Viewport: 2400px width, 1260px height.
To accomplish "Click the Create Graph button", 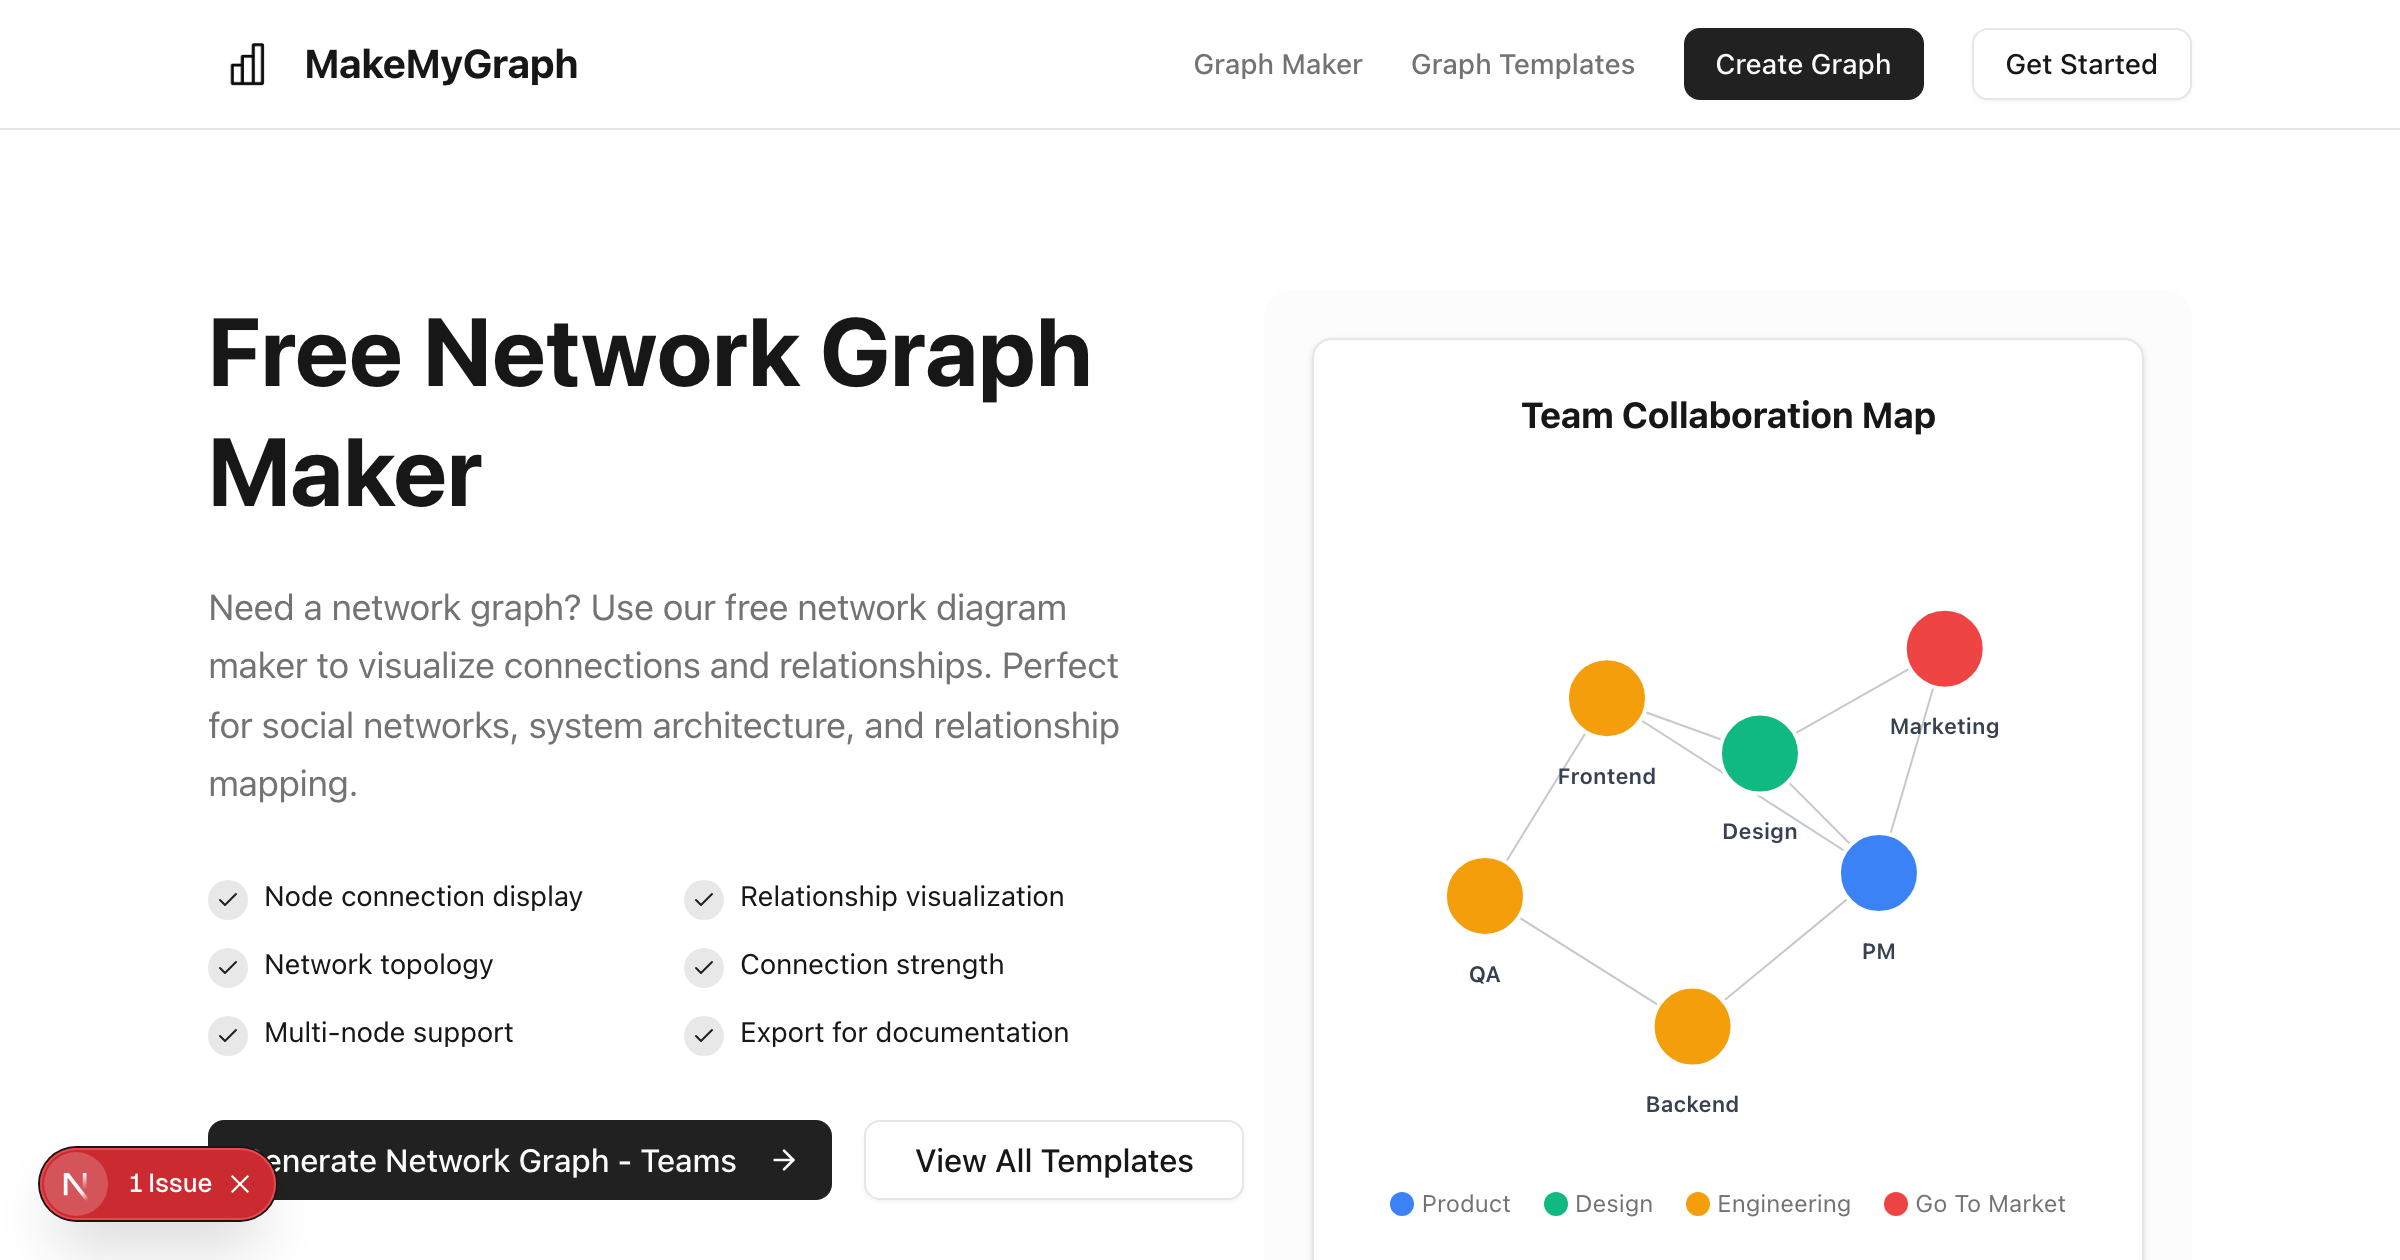I will 1803,64.
